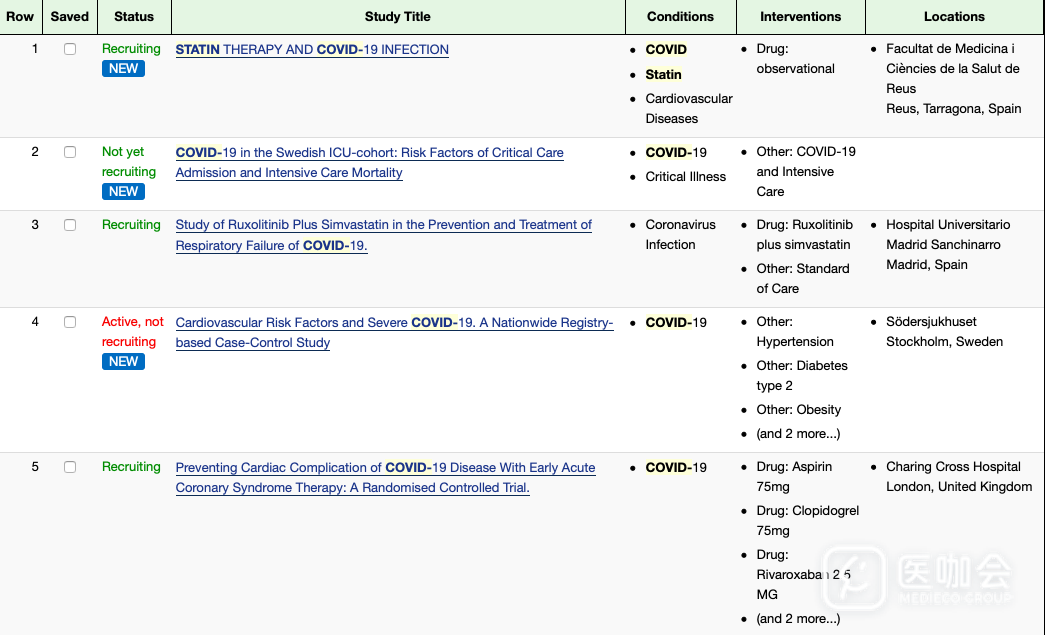The image size is (1045, 635).
Task: Click the Study Title column header
Action: pyautogui.click(x=398, y=17)
